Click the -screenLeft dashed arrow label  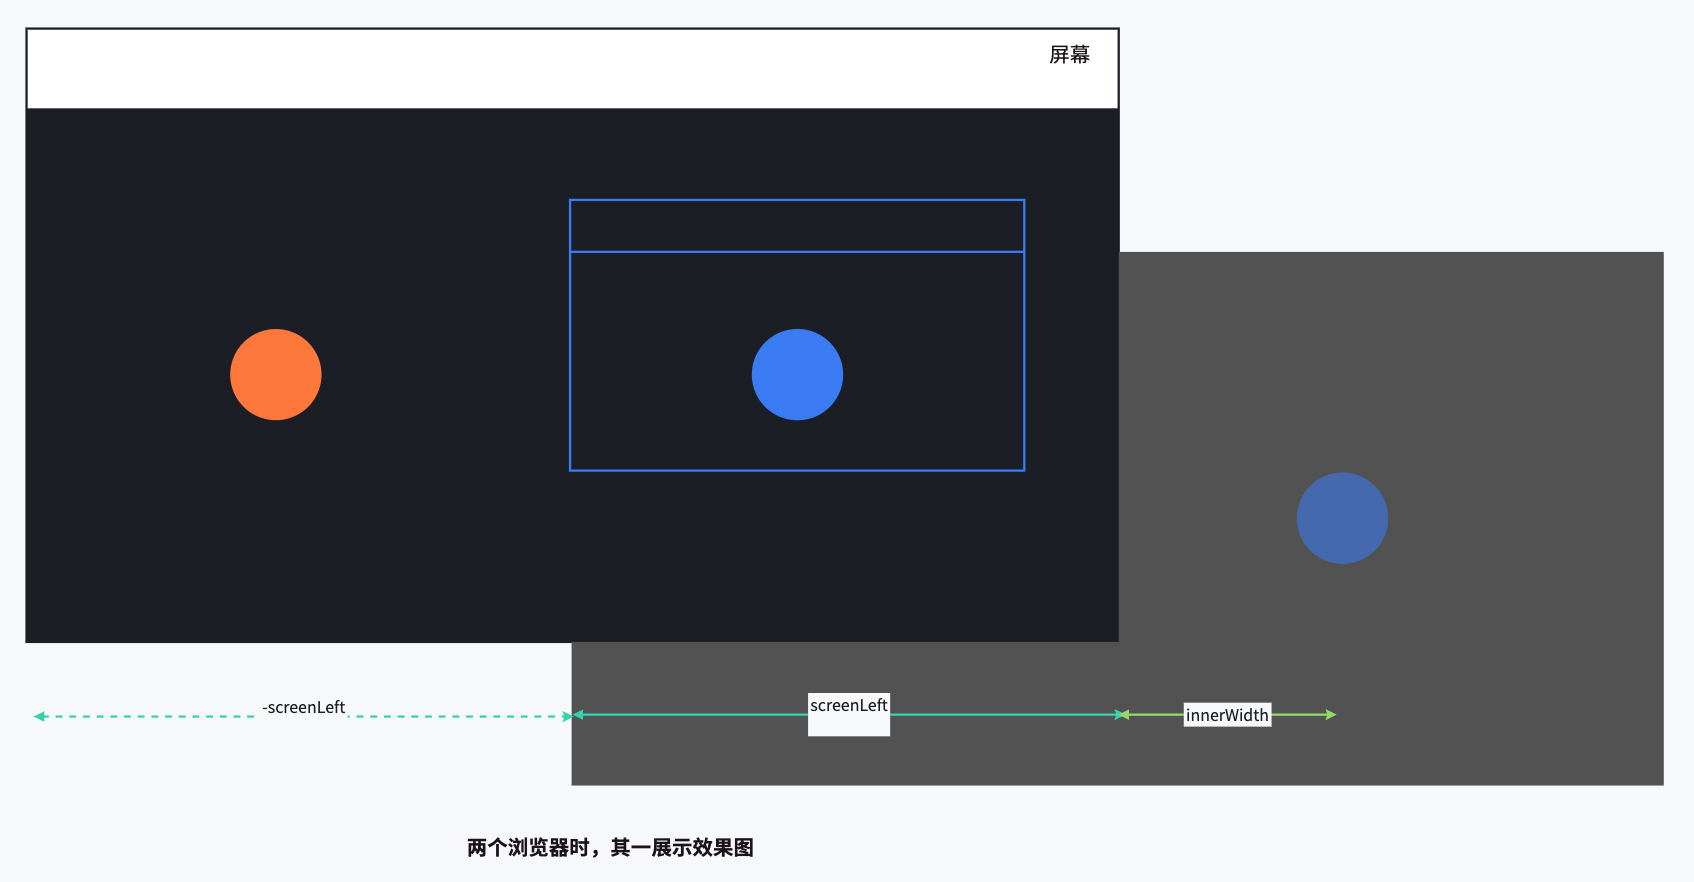(304, 707)
